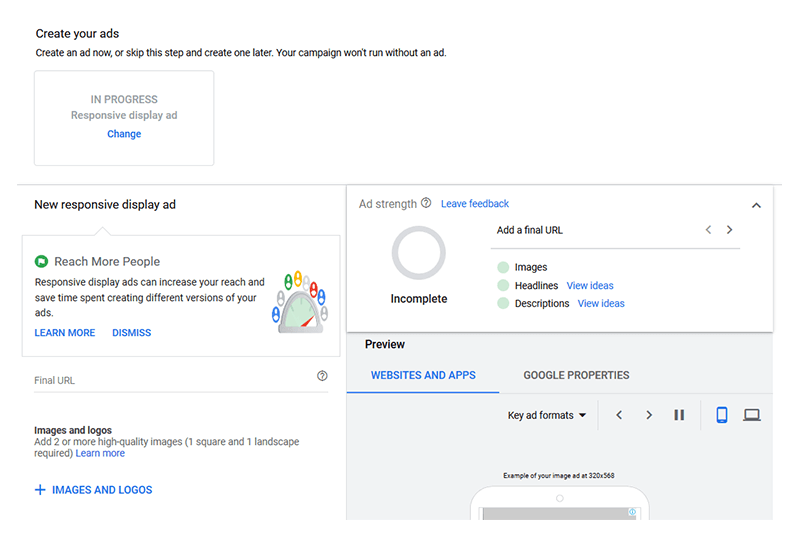Image resolution: width=800 pixels, height=535 pixels.
Task: Click Change under Responsive display ad
Action: tap(124, 134)
